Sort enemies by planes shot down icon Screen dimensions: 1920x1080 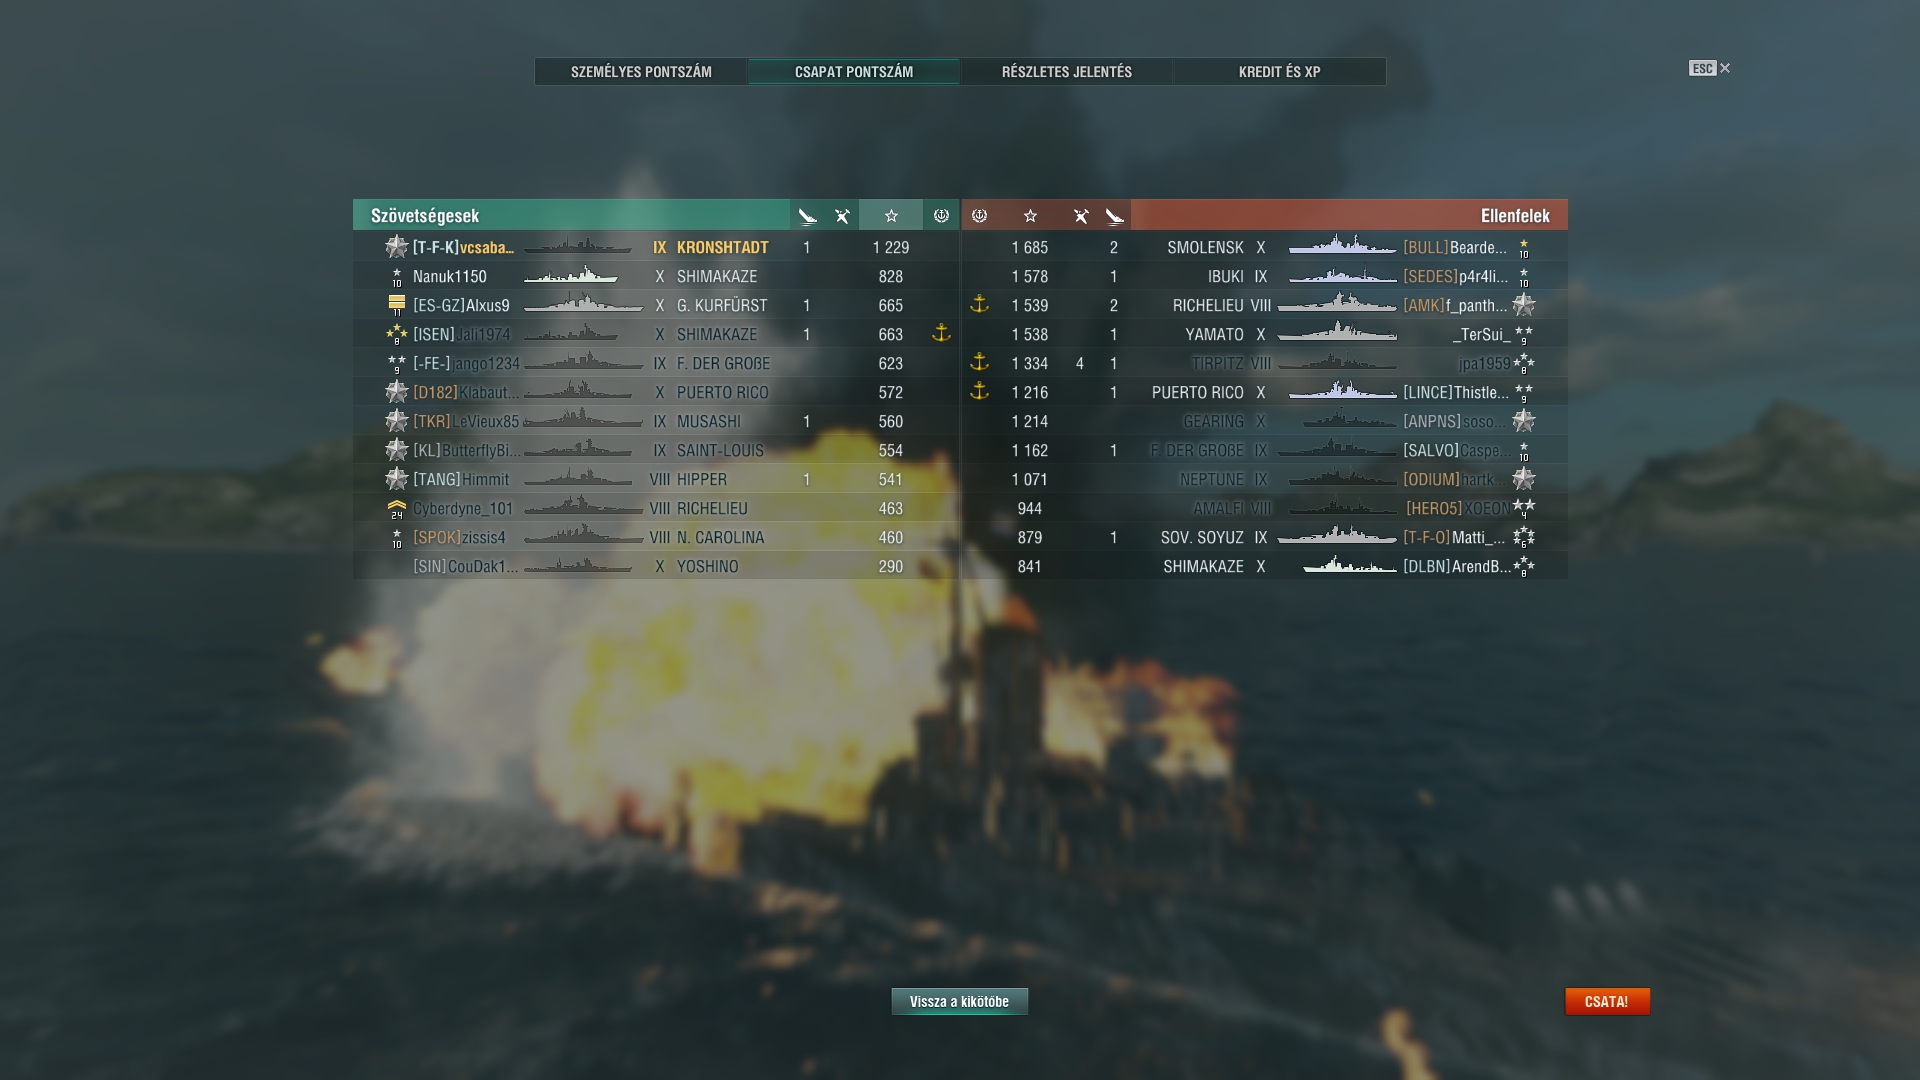click(1081, 215)
